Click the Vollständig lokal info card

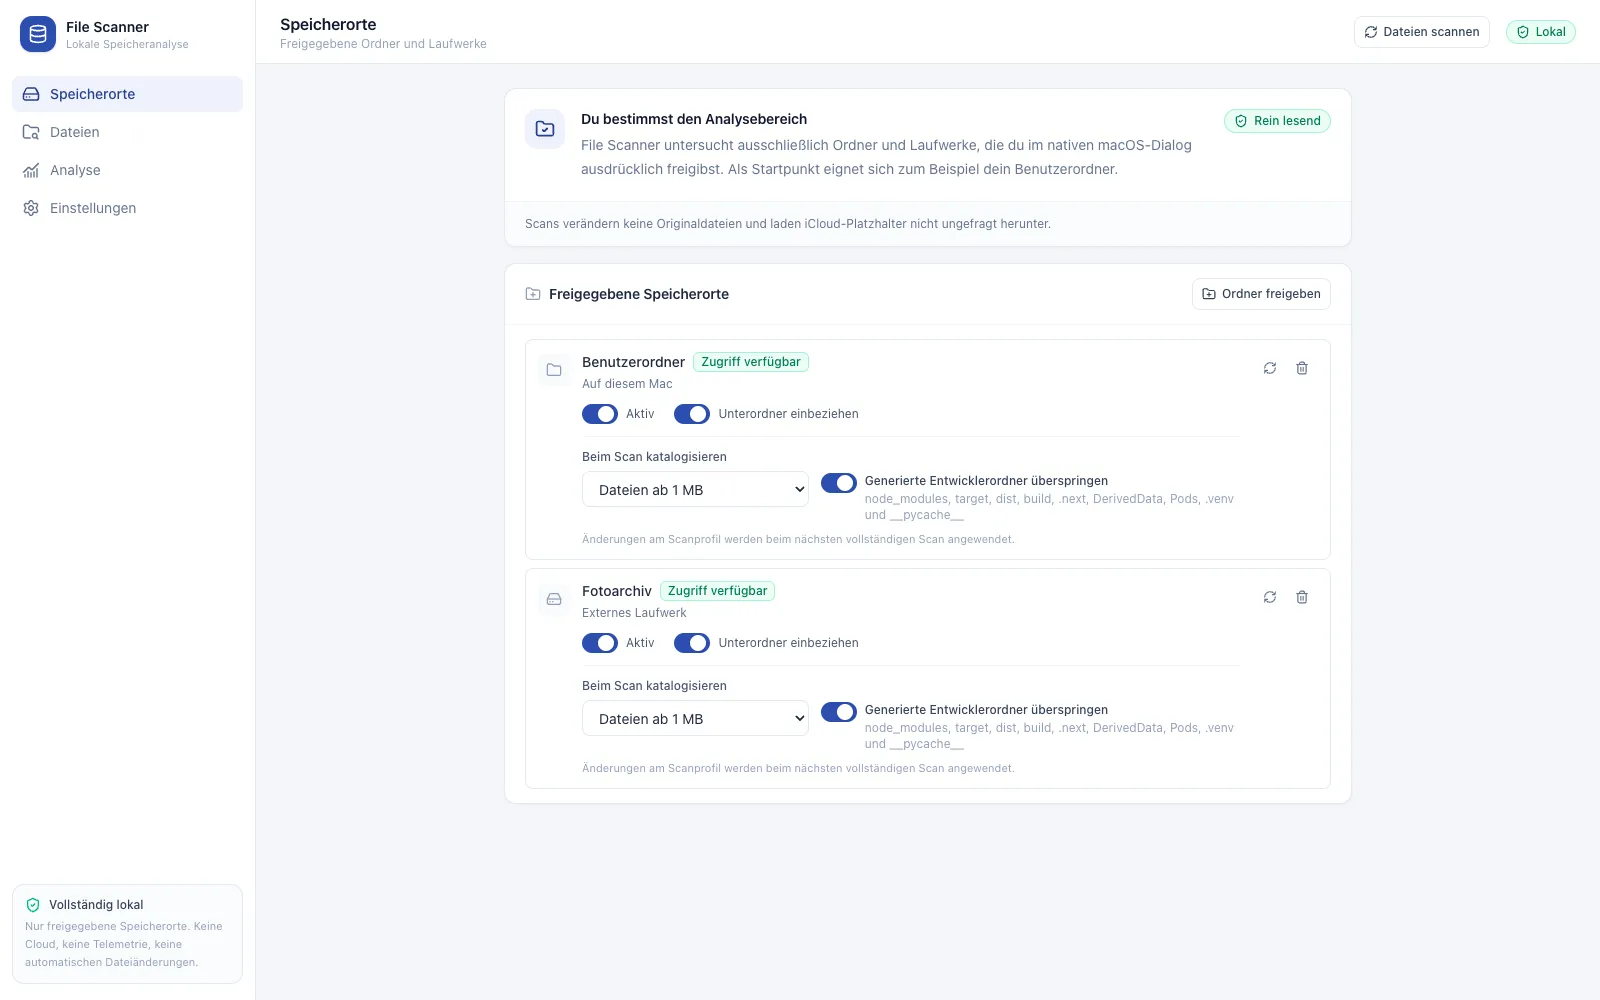pyautogui.click(x=127, y=934)
